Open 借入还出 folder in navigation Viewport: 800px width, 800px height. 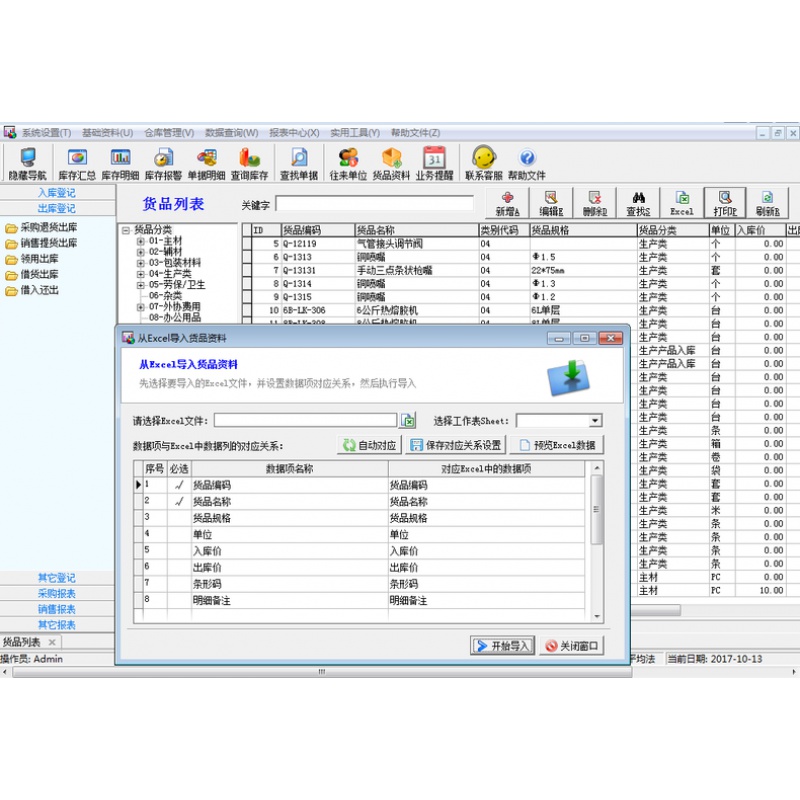pyautogui.click(x=32, y=291)
